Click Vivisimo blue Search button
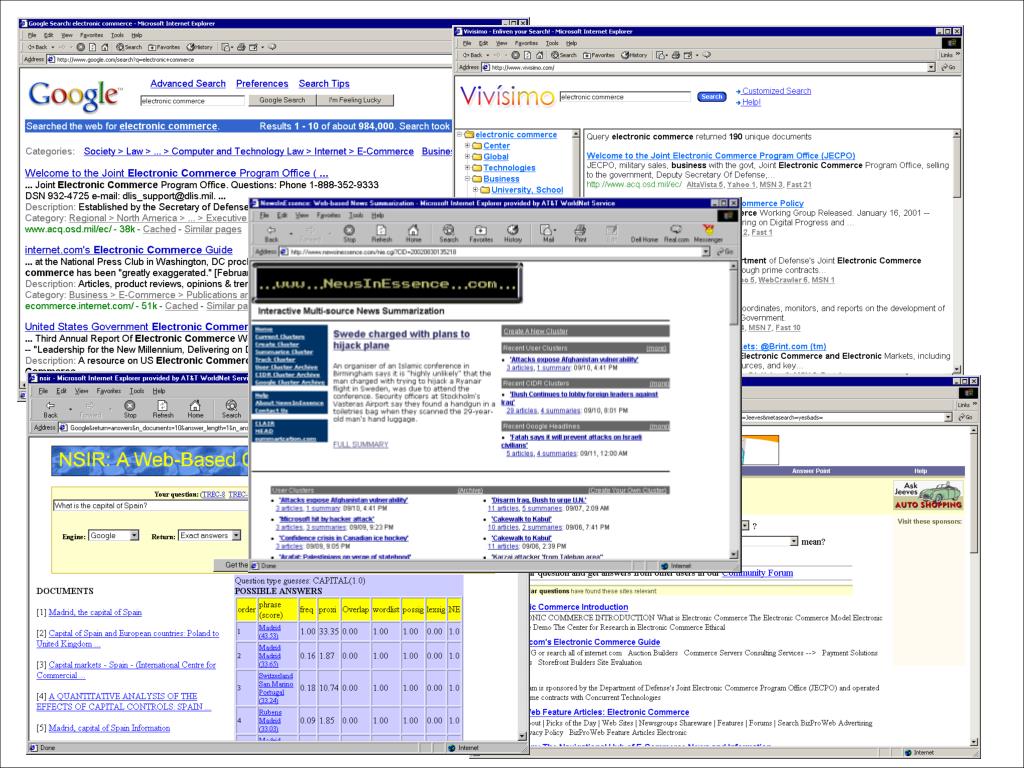The height and width of the screenshot is (768, 1024). click(711, 97)
